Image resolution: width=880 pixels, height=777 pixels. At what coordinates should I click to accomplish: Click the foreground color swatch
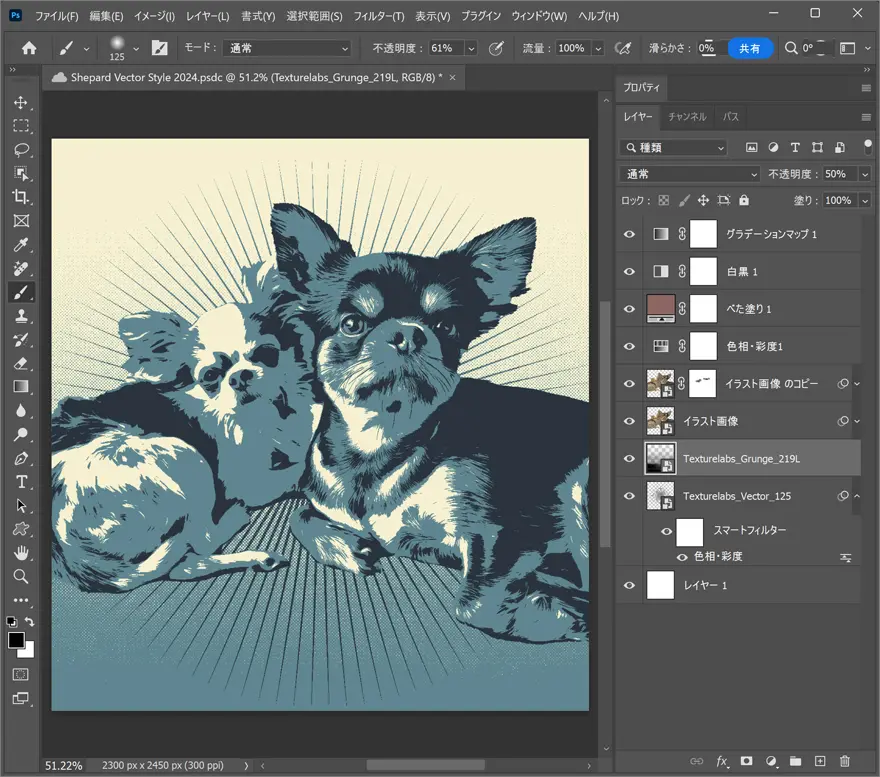point(16,640)
